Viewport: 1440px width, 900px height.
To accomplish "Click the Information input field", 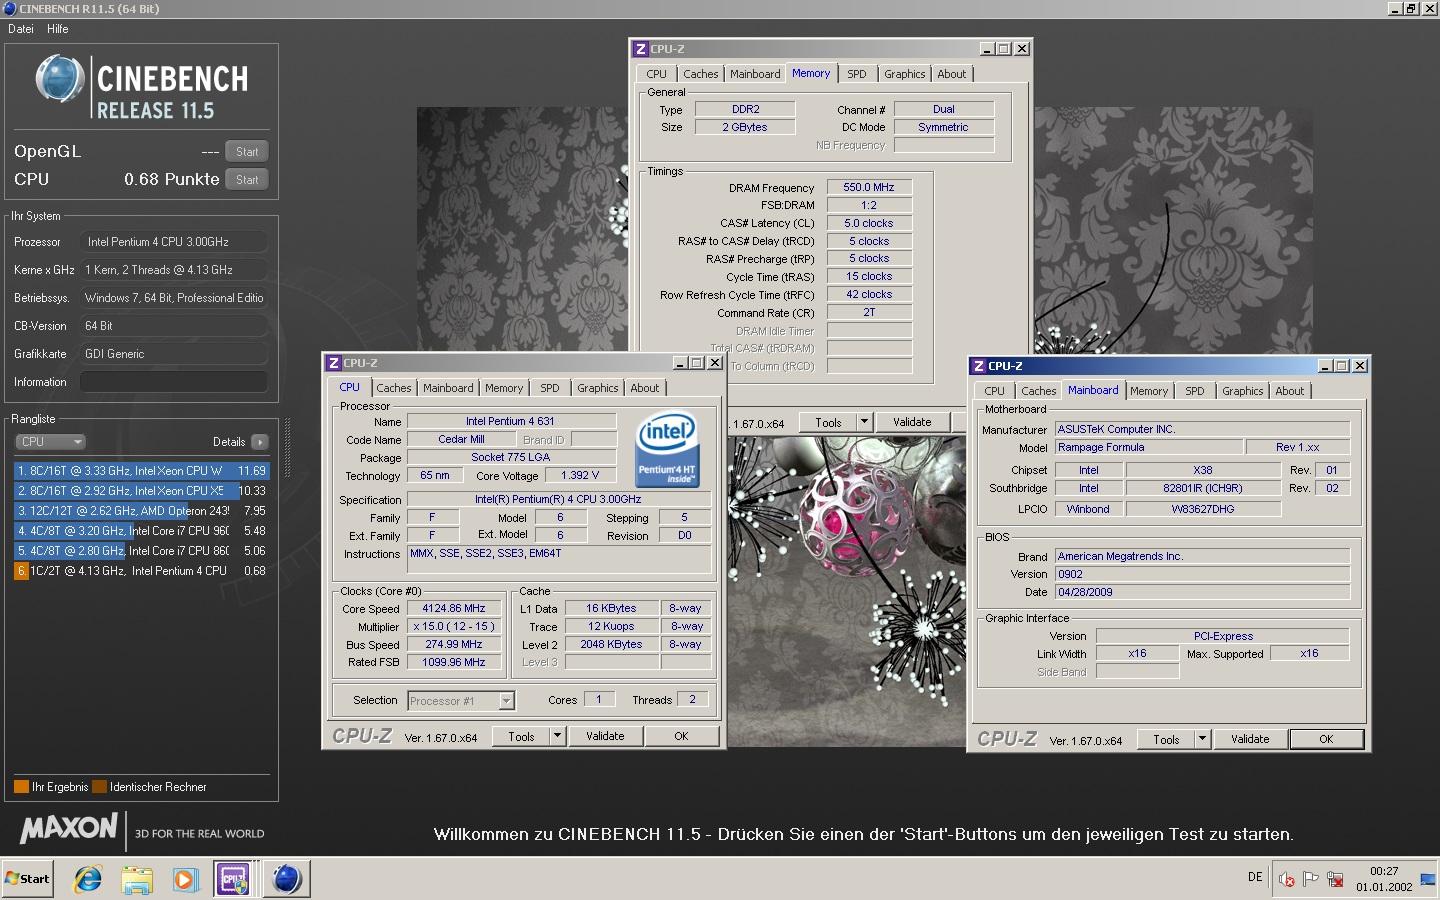I will click(x=174, y=382).
